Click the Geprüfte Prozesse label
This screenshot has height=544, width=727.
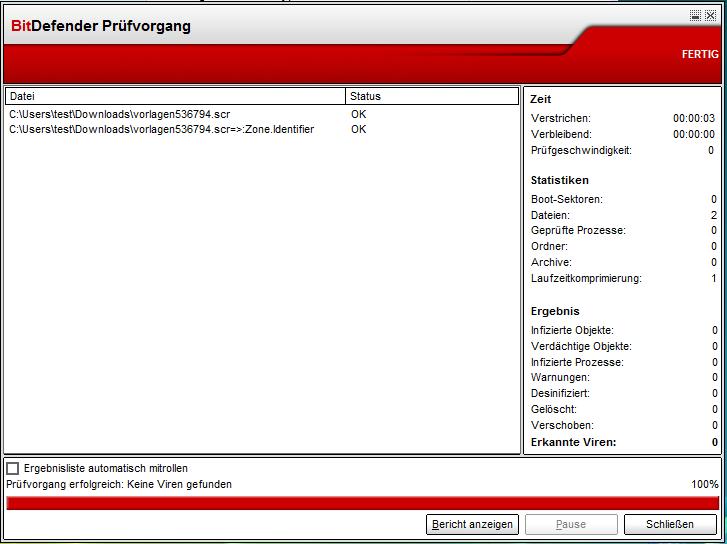click(x=578, y=230)
